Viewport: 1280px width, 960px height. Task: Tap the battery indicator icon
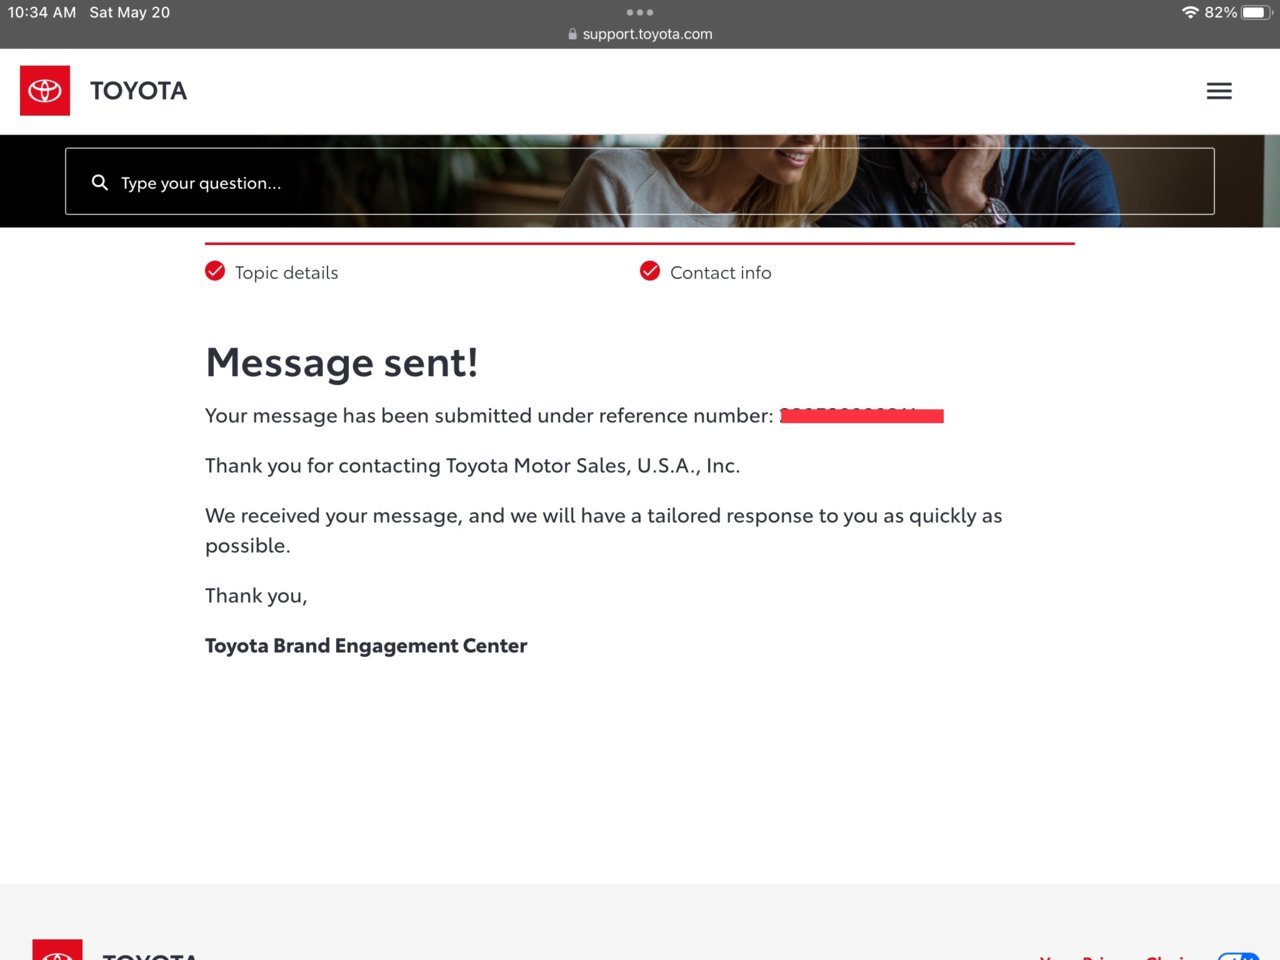(1256, 12)
